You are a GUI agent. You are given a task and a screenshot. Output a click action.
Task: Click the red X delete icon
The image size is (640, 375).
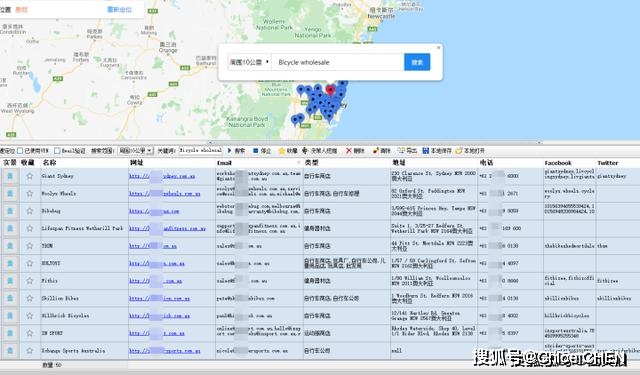pos(349,151)
